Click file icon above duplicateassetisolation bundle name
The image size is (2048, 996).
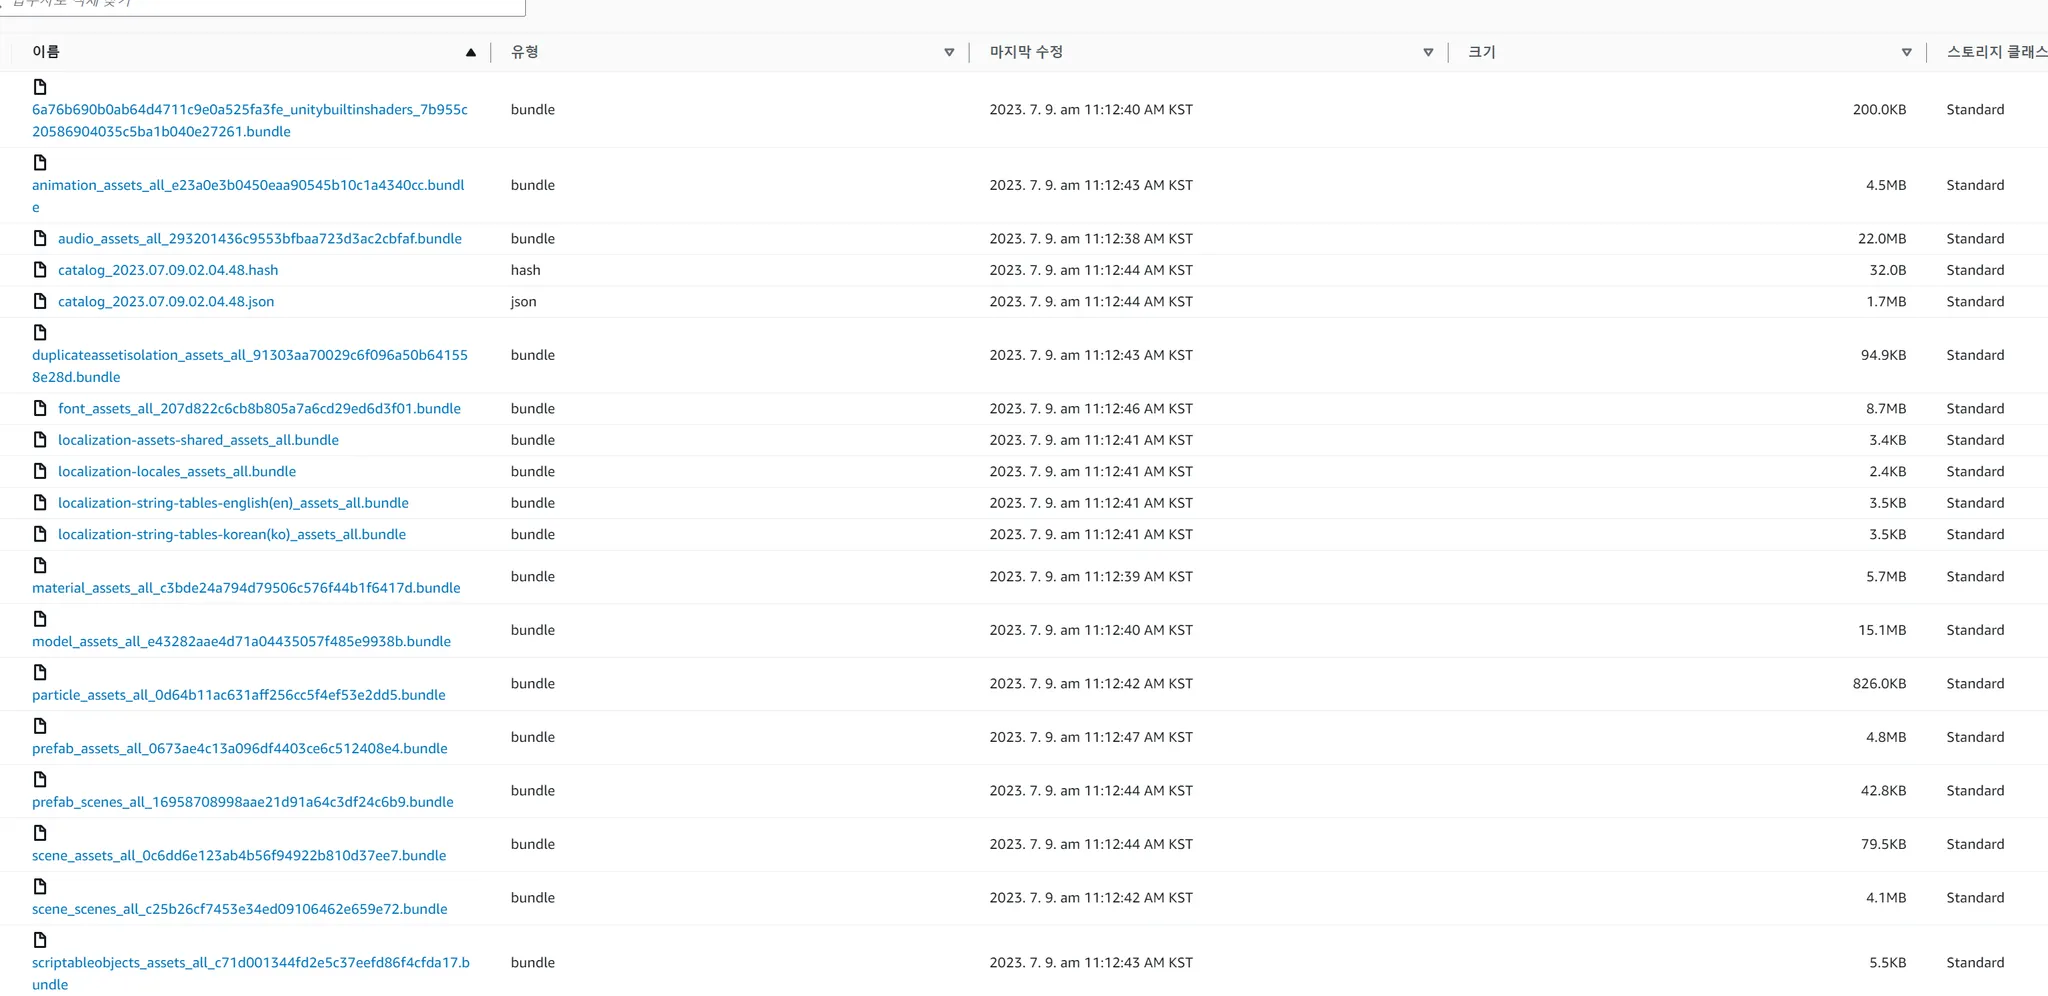[40, 333]
